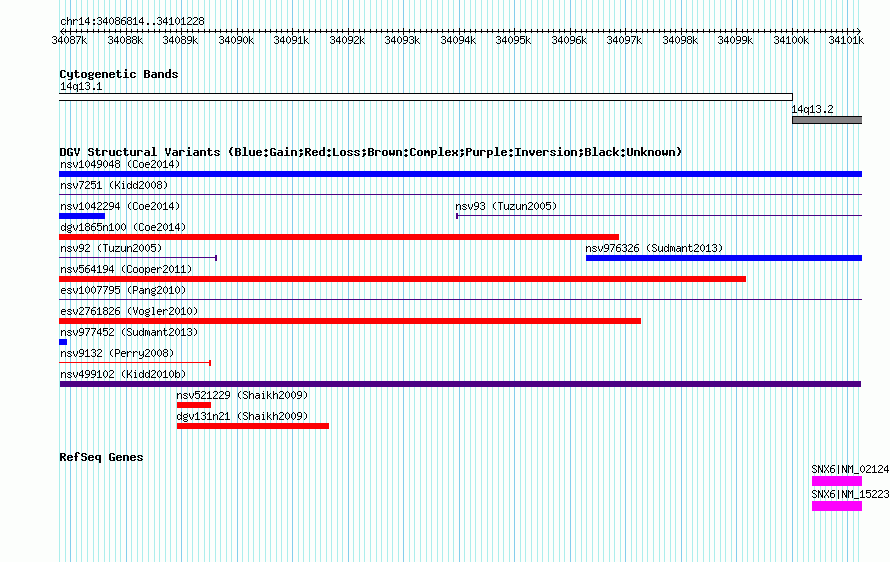
Task: Click the nsv977452 (Sudmant2013) label
Action: (x=129, y=332)
